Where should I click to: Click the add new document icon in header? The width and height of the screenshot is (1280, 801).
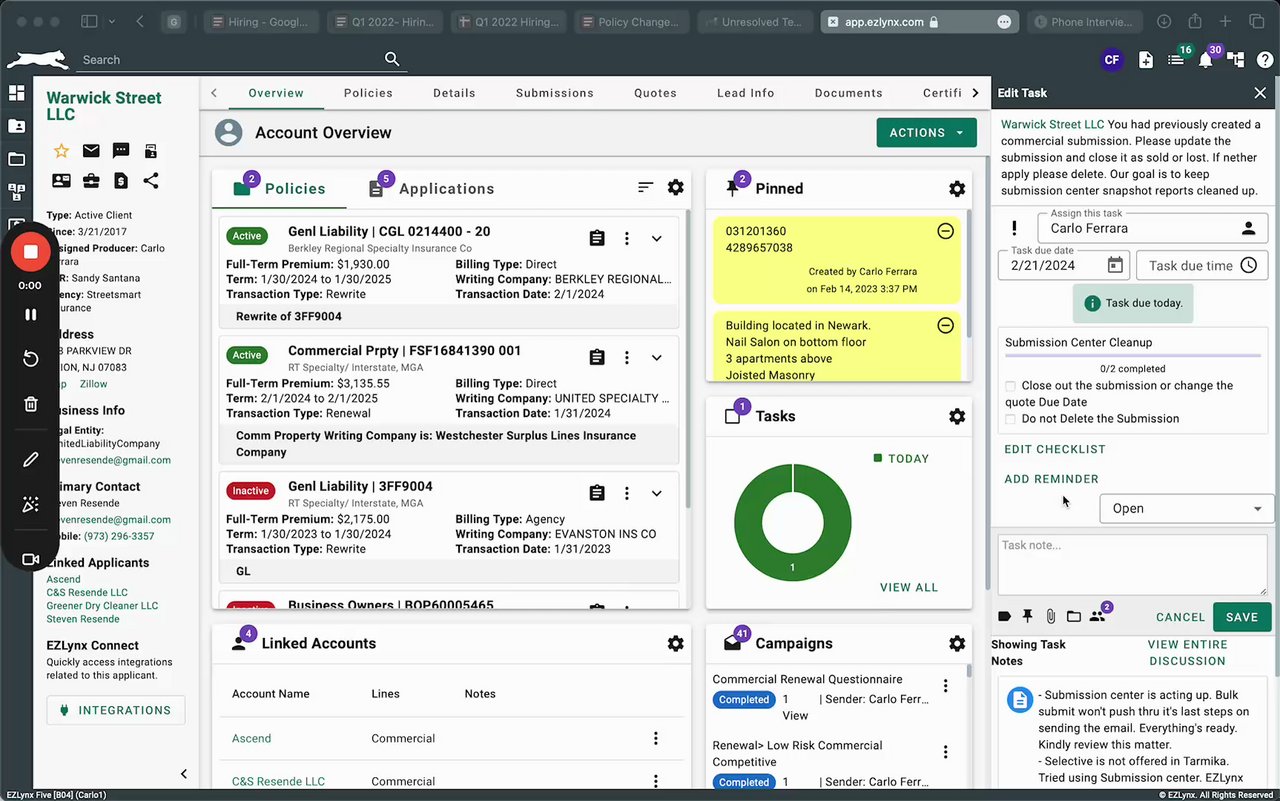click(x=1146, y=60)
